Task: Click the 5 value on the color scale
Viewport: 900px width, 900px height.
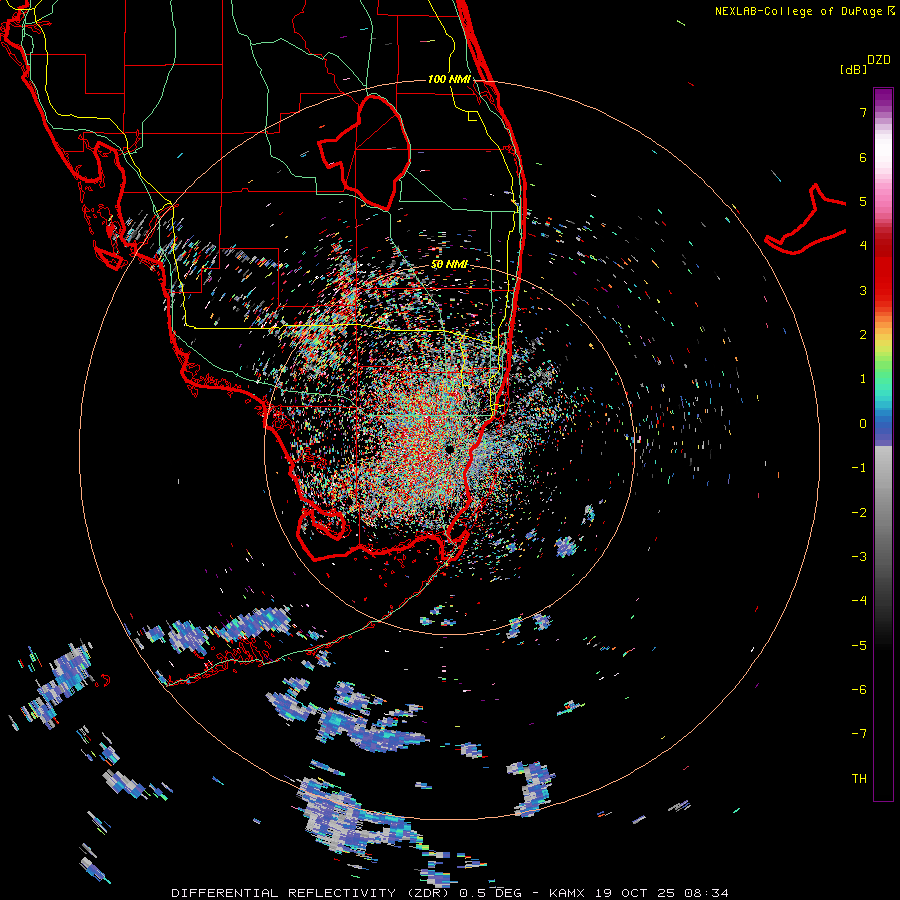Action: click(863, 201)
